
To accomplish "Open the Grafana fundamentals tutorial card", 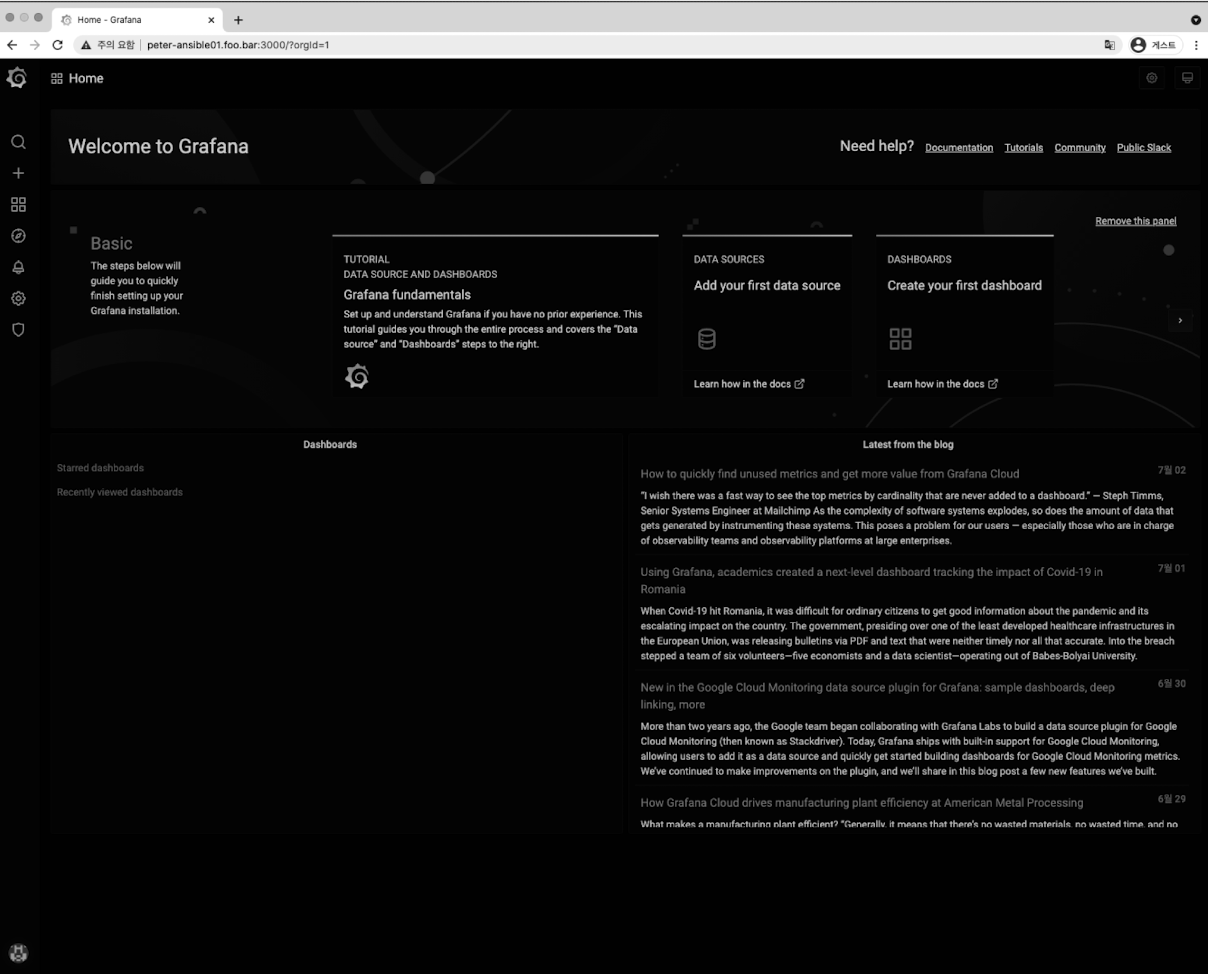I will 495,315.
